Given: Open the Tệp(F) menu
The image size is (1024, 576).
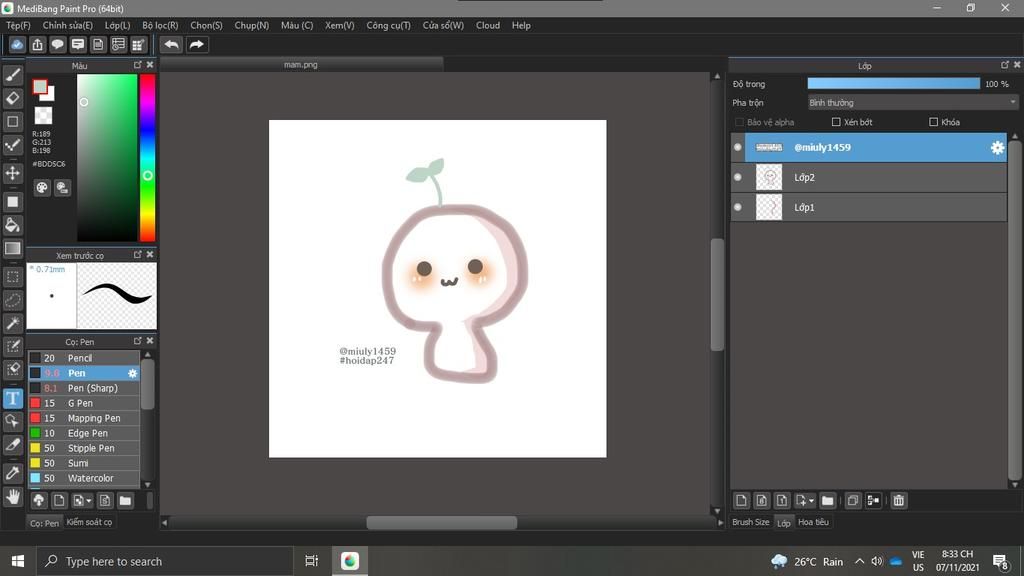Looking at the screenshot, I should 18,25.
